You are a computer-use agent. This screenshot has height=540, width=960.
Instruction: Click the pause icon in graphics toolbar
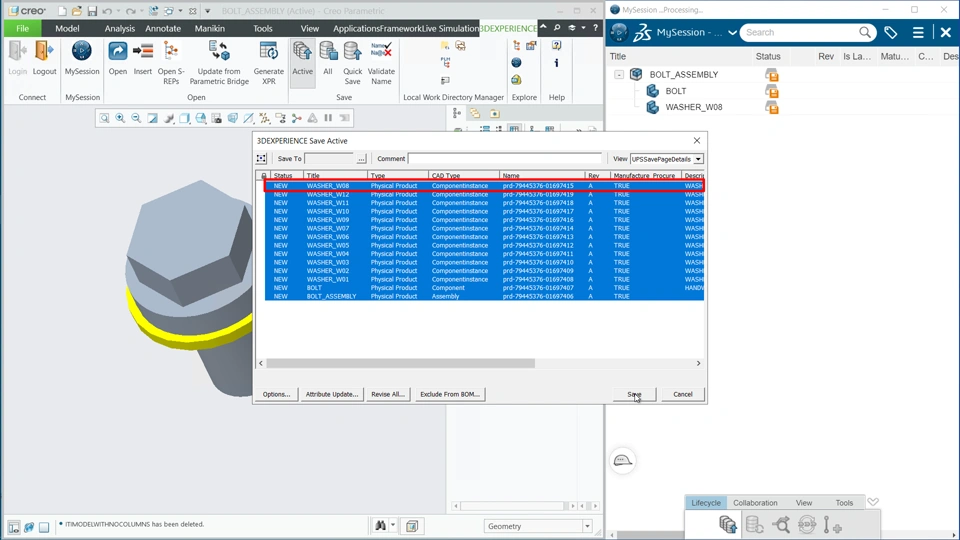click(328, 118)
